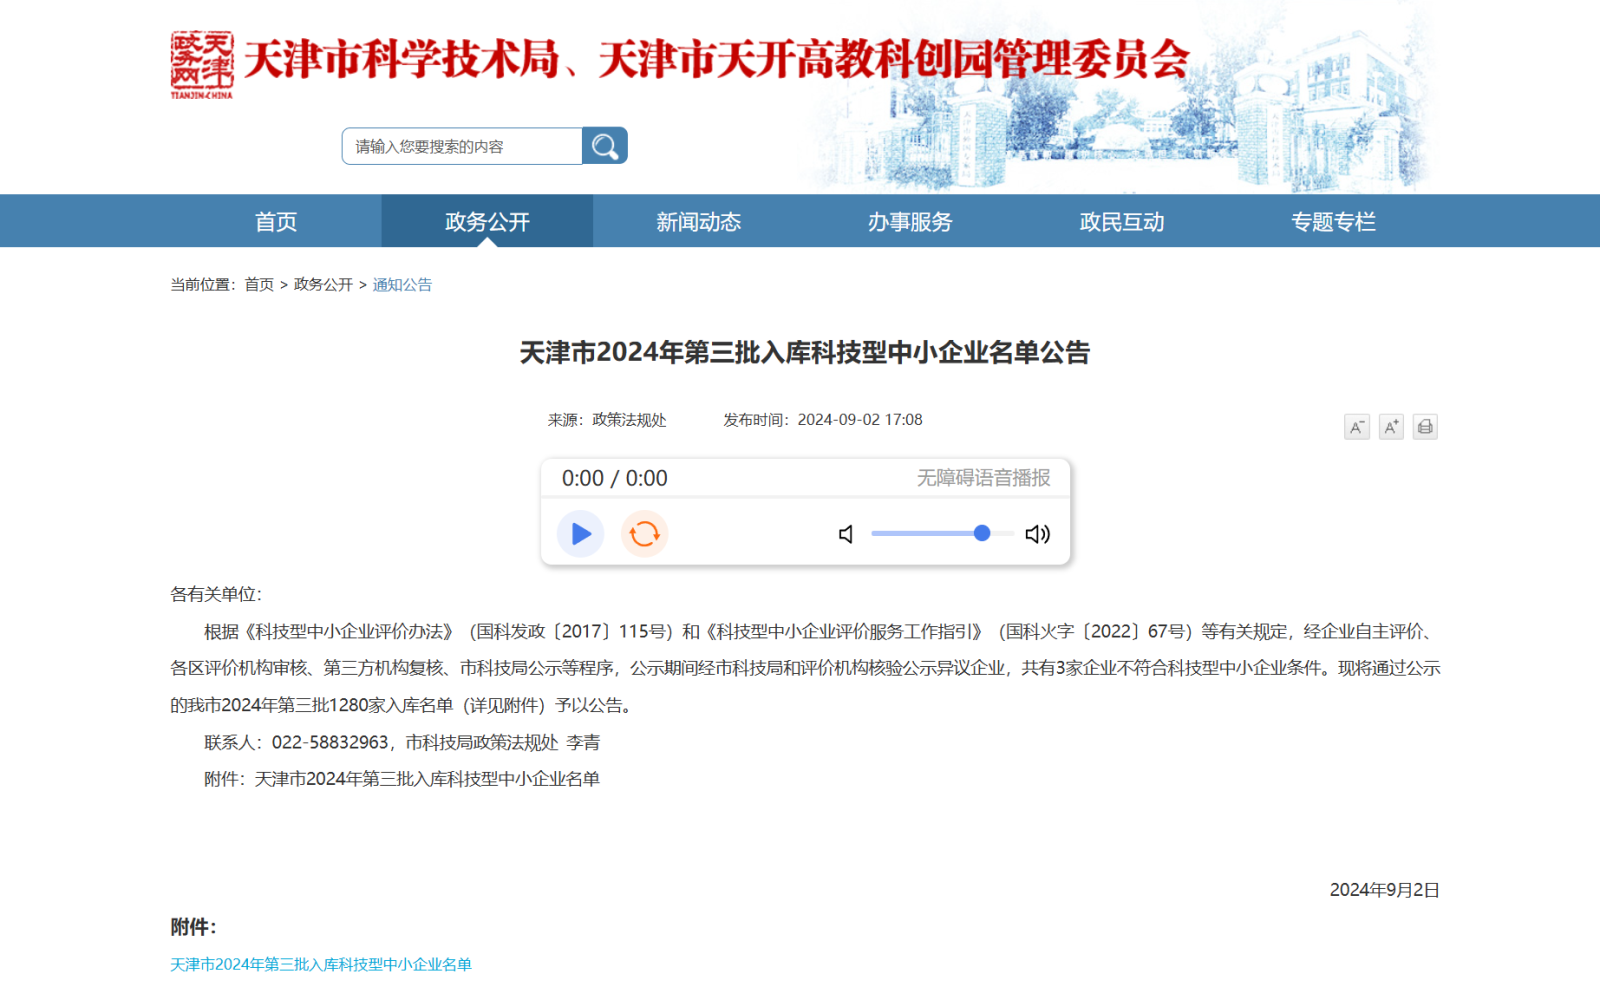Viewport: 1600px width, 987px height.
Task: Decrease font size with the A- icon
Action: click(x=1356, y=427)
